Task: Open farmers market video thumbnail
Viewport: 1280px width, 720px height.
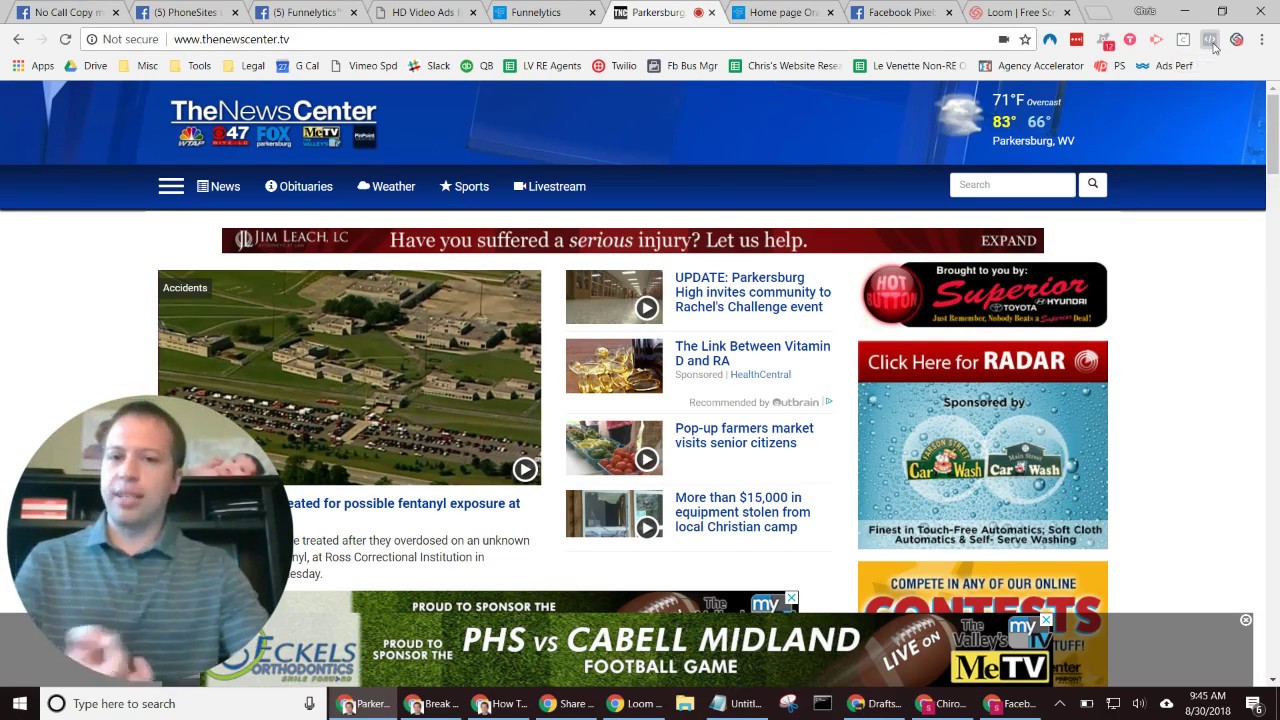Action: tap(614, 448)
